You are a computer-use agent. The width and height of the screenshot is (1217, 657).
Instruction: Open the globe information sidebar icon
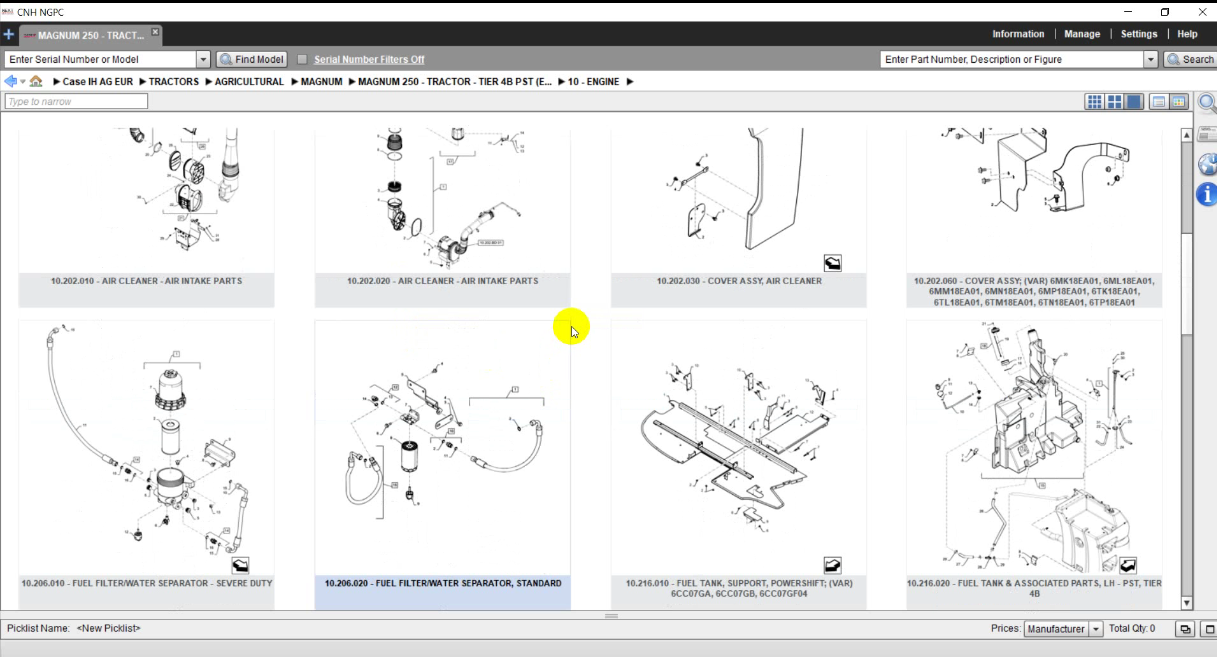click(1207, 164)
